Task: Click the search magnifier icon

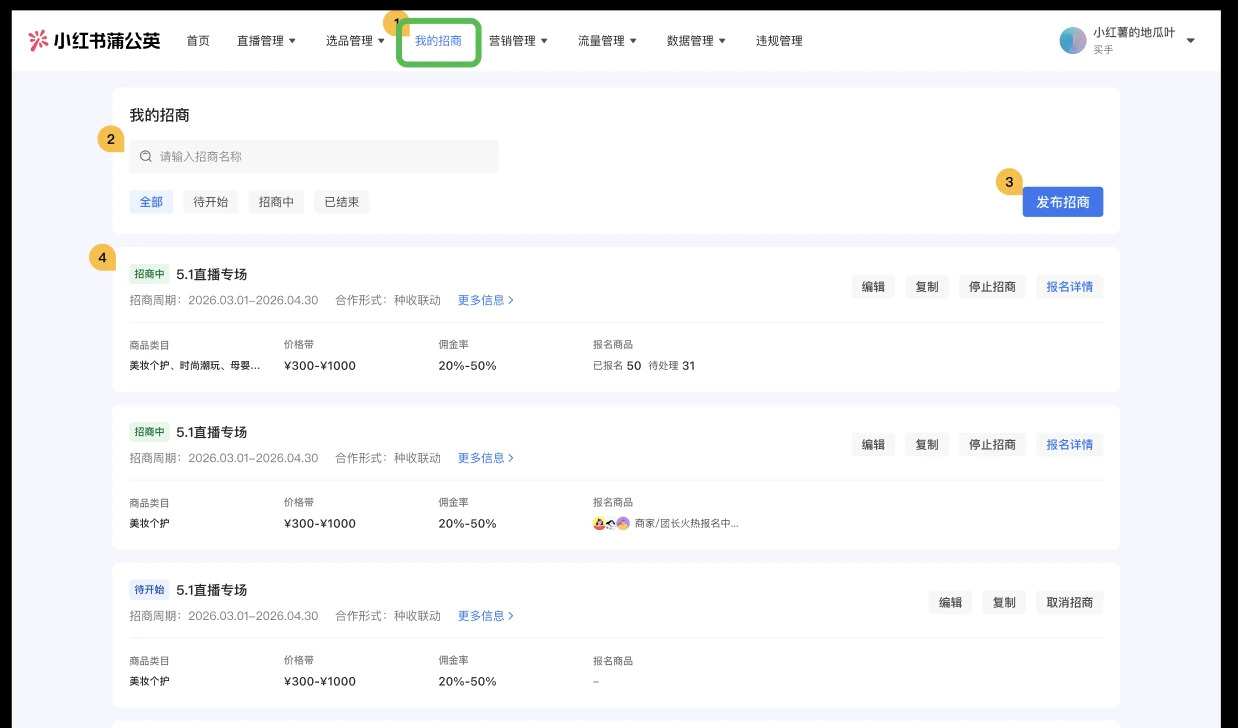Action: pos(146,156)
